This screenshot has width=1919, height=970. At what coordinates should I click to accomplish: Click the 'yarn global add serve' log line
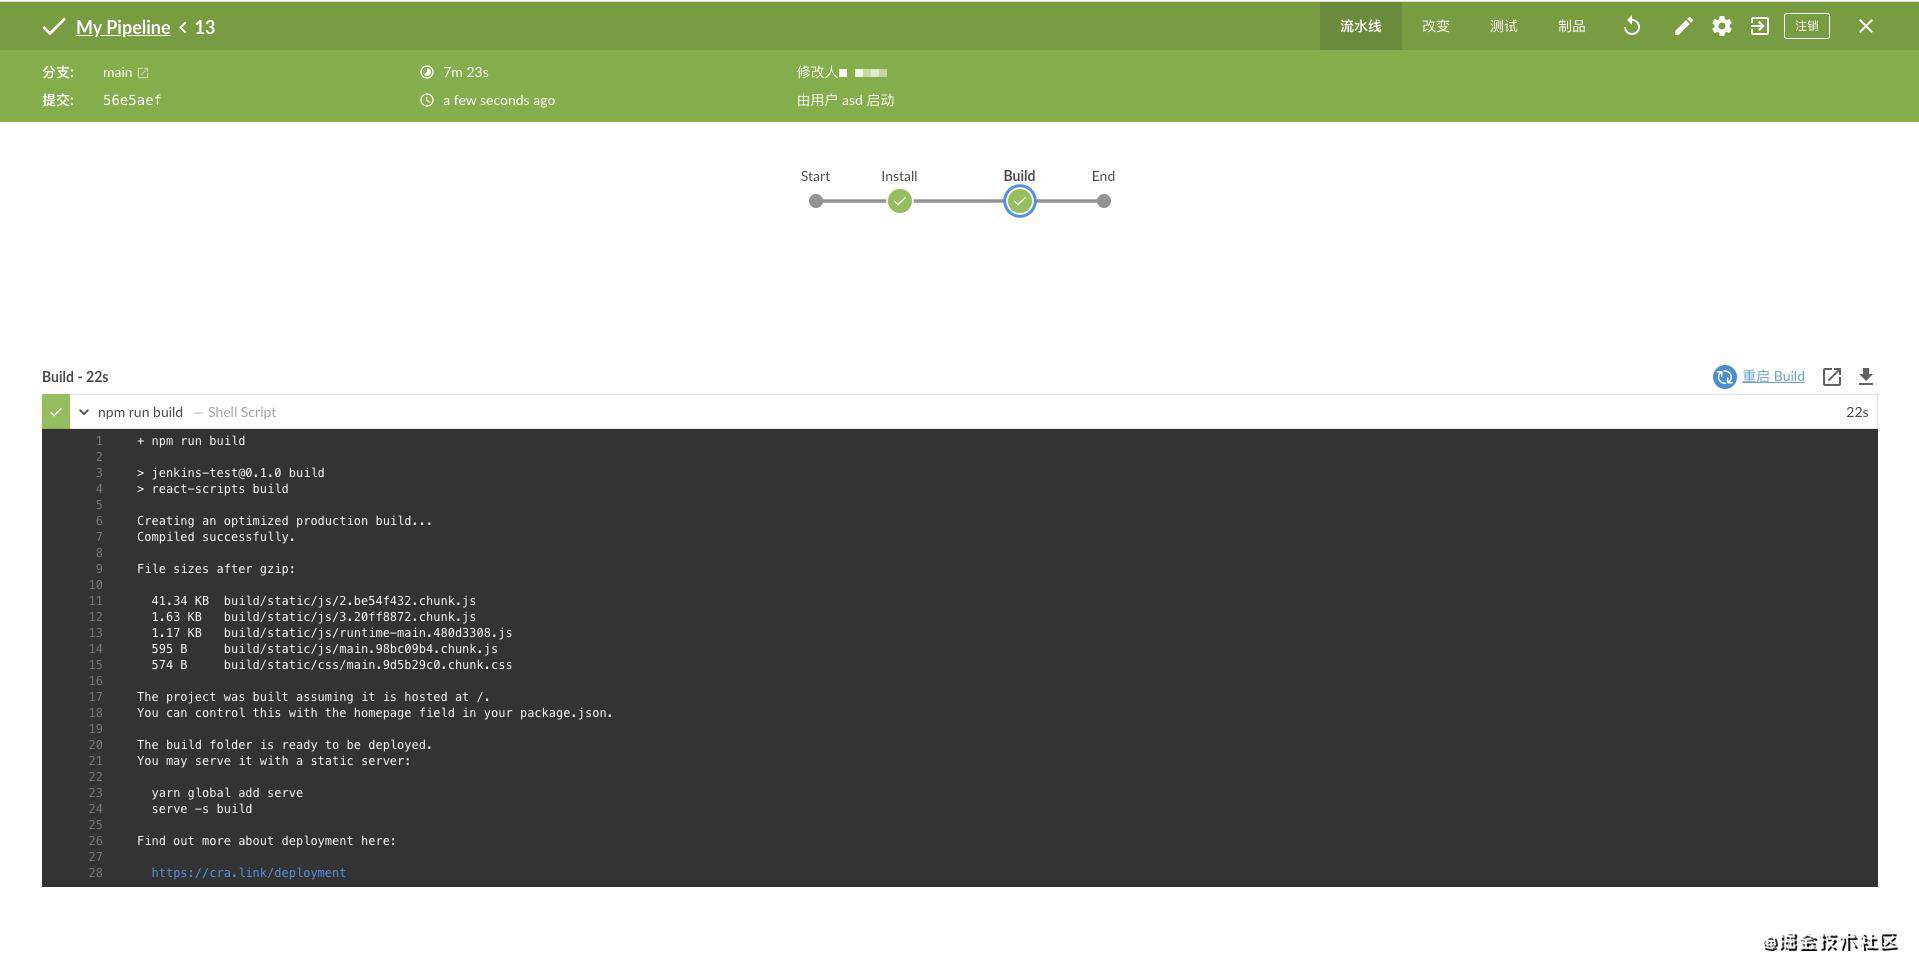(x=227, y=793)
